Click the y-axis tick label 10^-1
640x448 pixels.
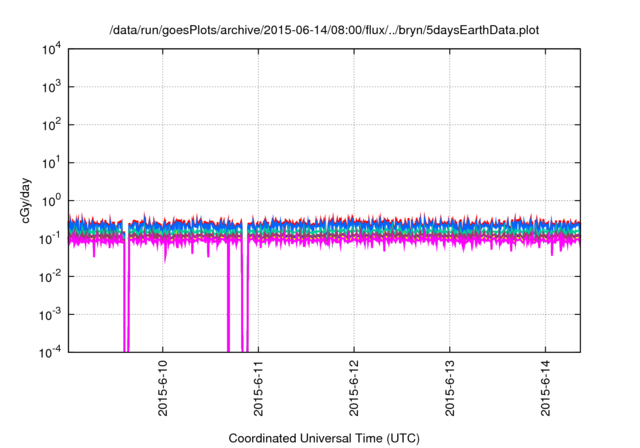pyautogui.click(x=50, y=239)
